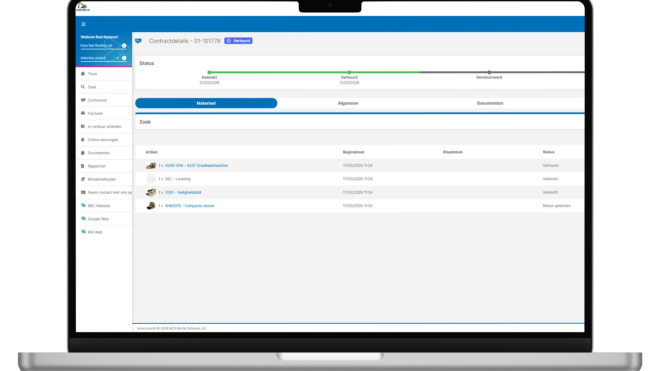Open the 432F Graaflaadmachine article link
660x371 pixels.
click(196, 165)
